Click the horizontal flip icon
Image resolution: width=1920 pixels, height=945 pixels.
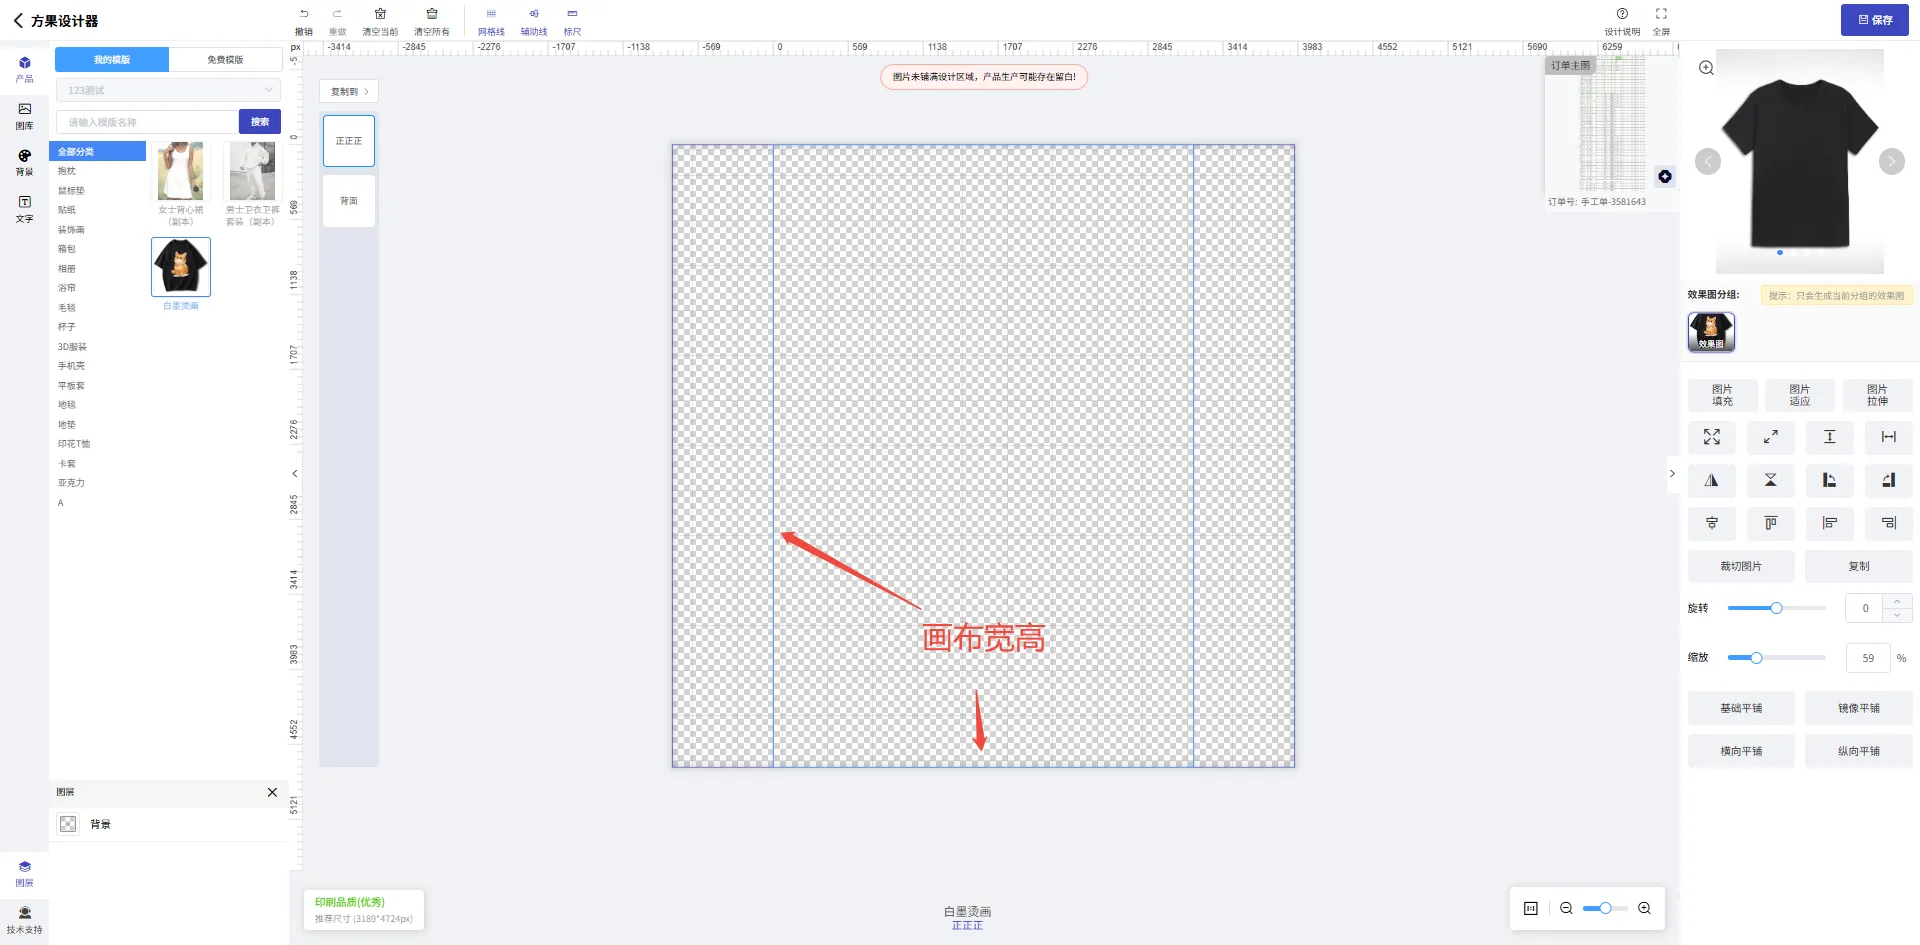point(1712,480)
